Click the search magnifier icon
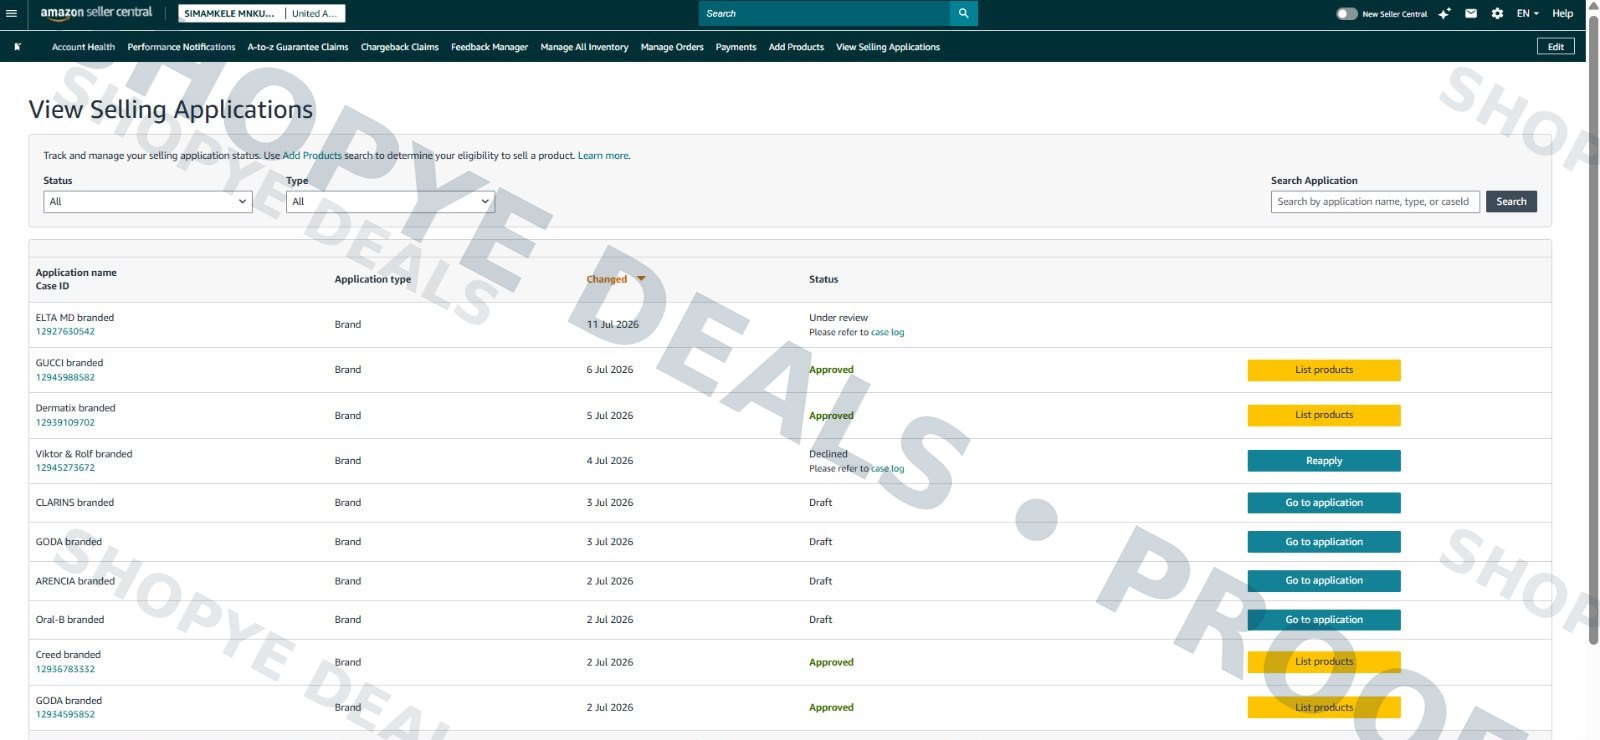This screenshot has height=740, width=1600. click(x=963, y=14)
